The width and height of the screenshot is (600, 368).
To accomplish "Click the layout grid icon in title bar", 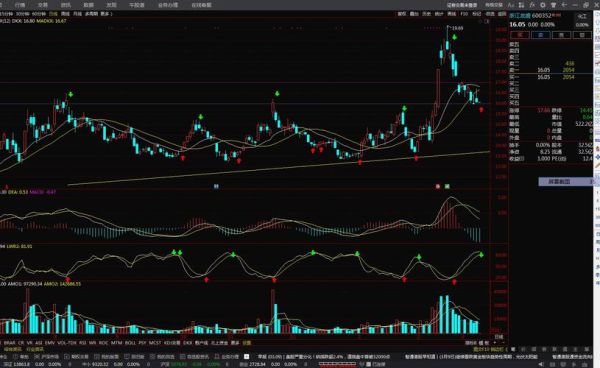I will [x=521, y=5].
